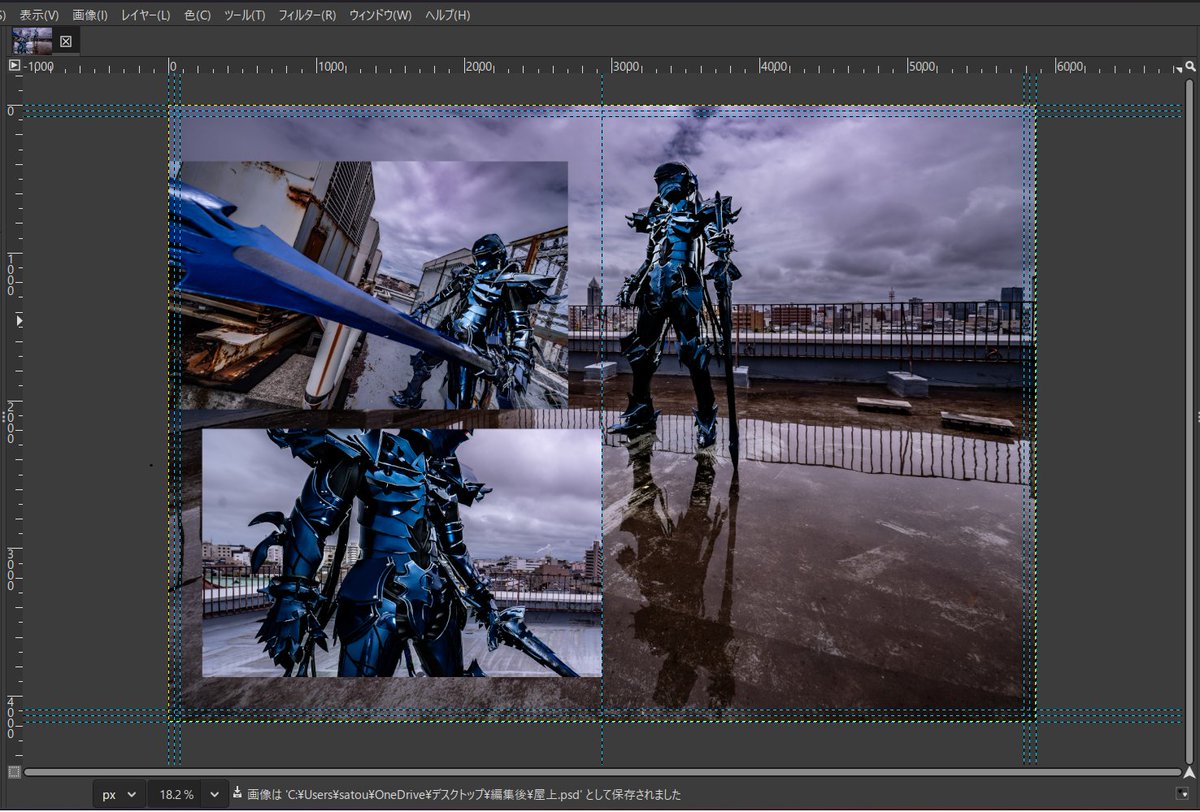Click the save icon in the status bar
This screenshot has height=812, width=1200.
click(x=238, y=794)
